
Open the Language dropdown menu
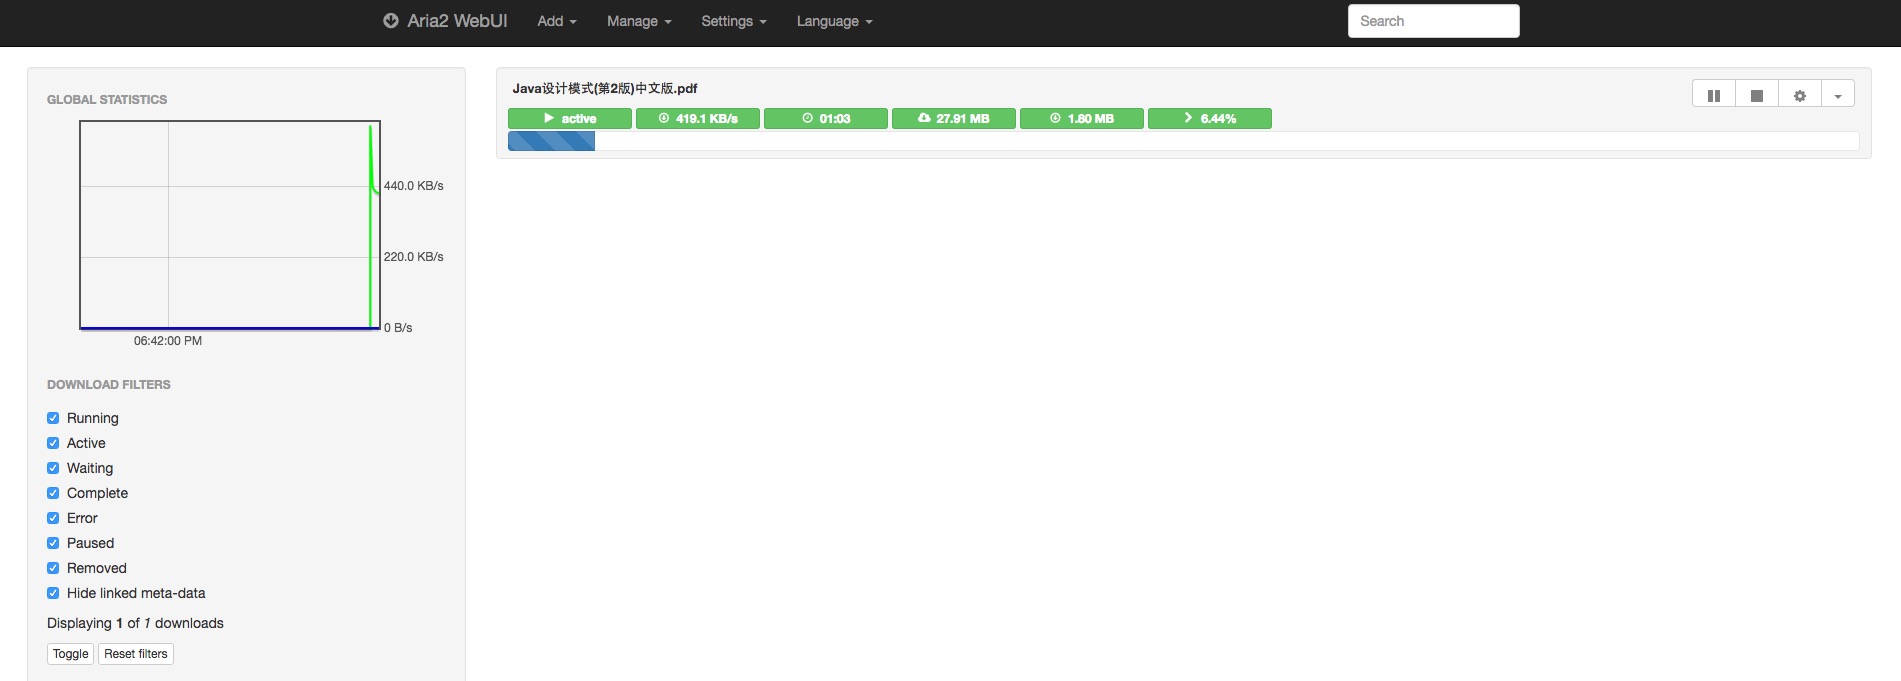pyautogui.click(x=834, y=21)
